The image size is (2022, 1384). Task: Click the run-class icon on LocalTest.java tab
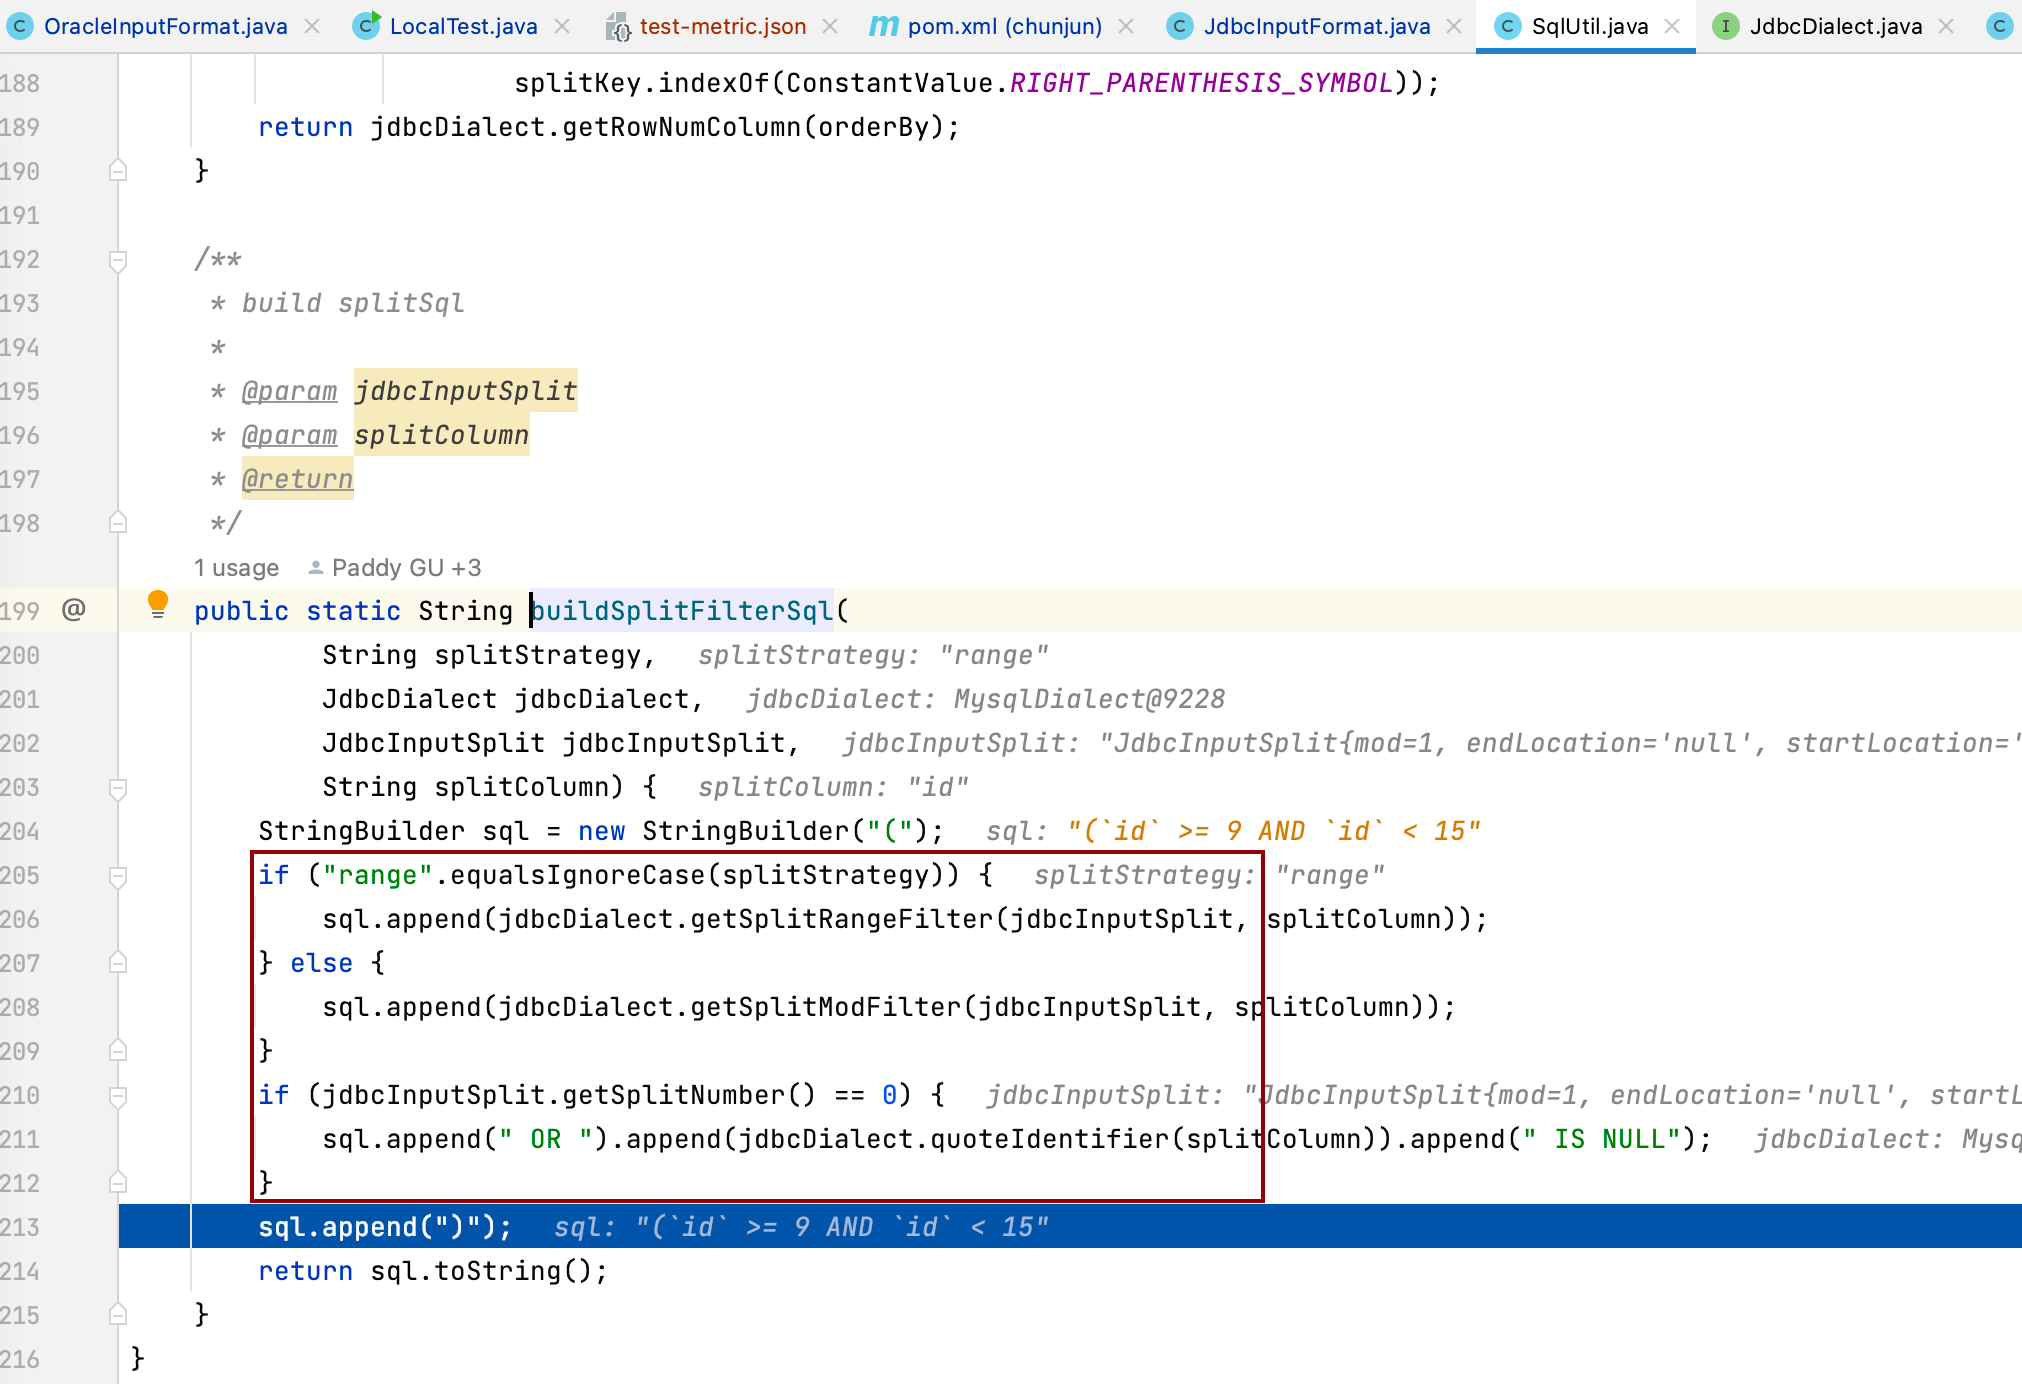coord(367,26)
